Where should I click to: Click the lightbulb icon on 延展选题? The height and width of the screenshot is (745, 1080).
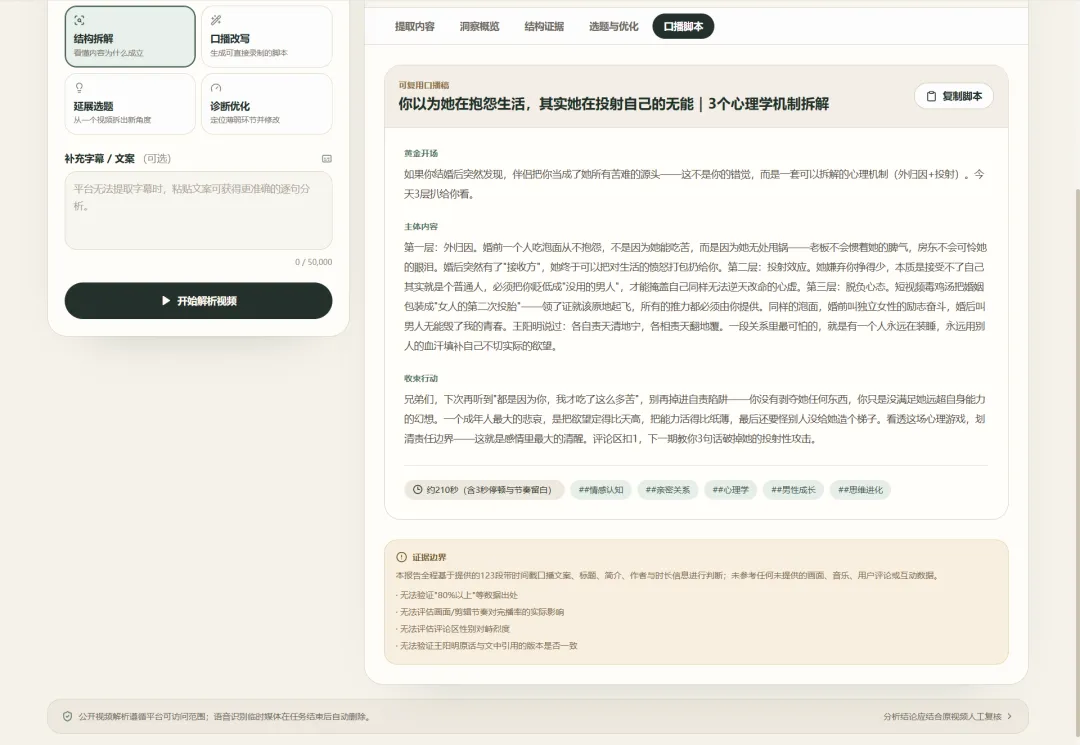[79, 87]
